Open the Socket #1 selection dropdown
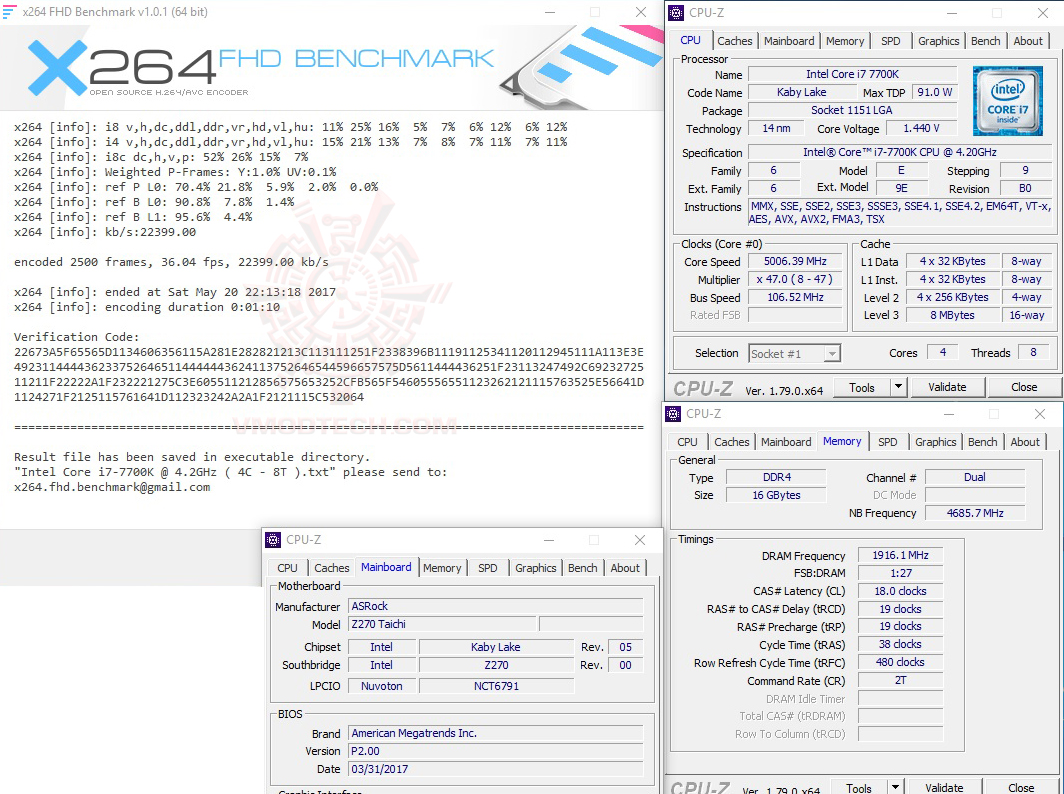 (x=832, y=352)
